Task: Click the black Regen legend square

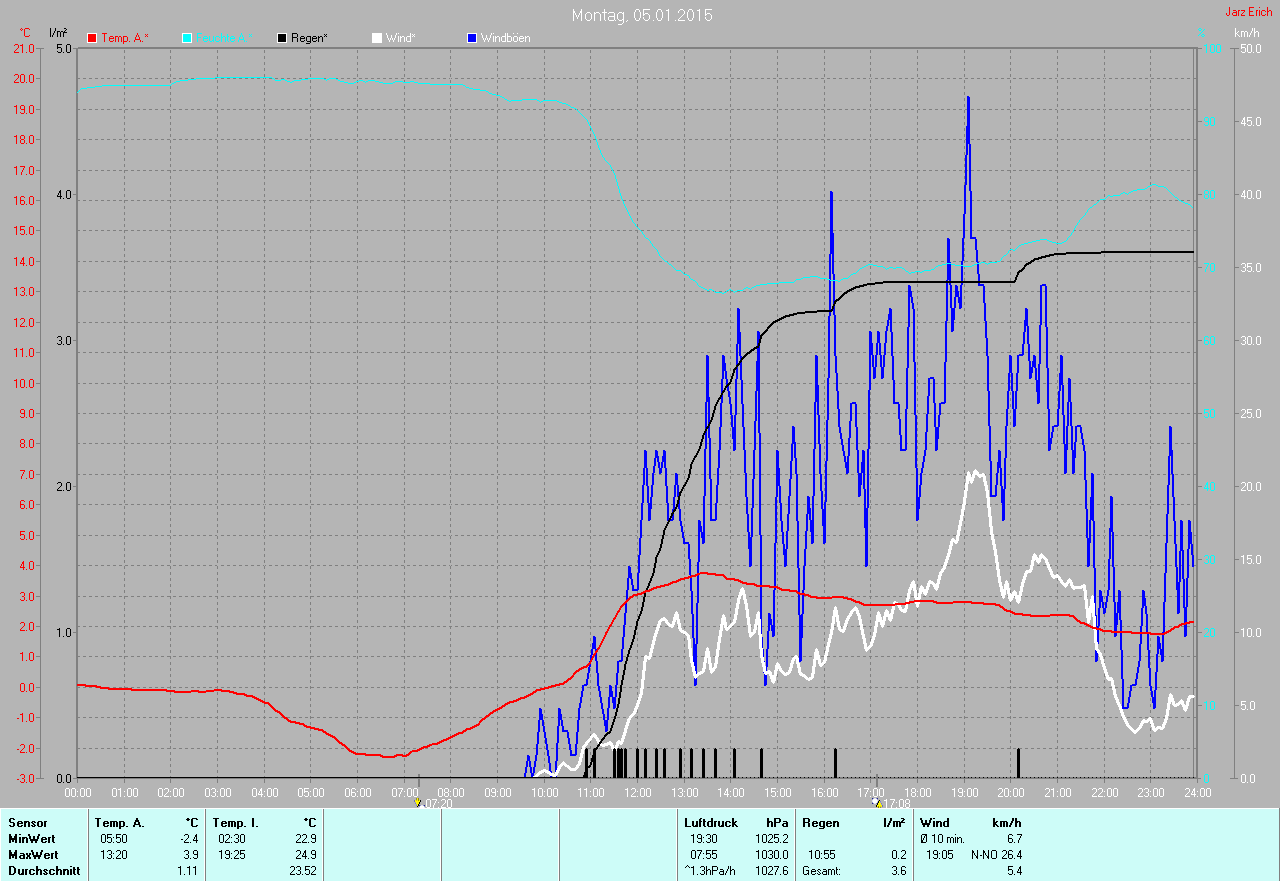Action: [282, 38]
